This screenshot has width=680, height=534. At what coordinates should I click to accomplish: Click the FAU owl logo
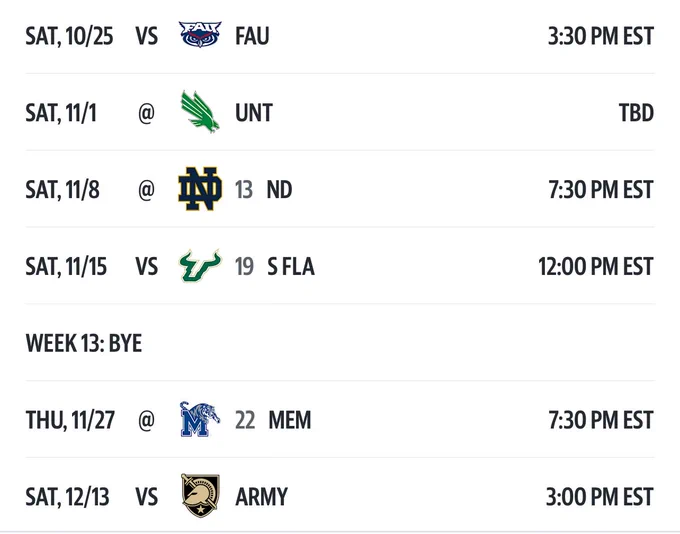coord(200,34)
